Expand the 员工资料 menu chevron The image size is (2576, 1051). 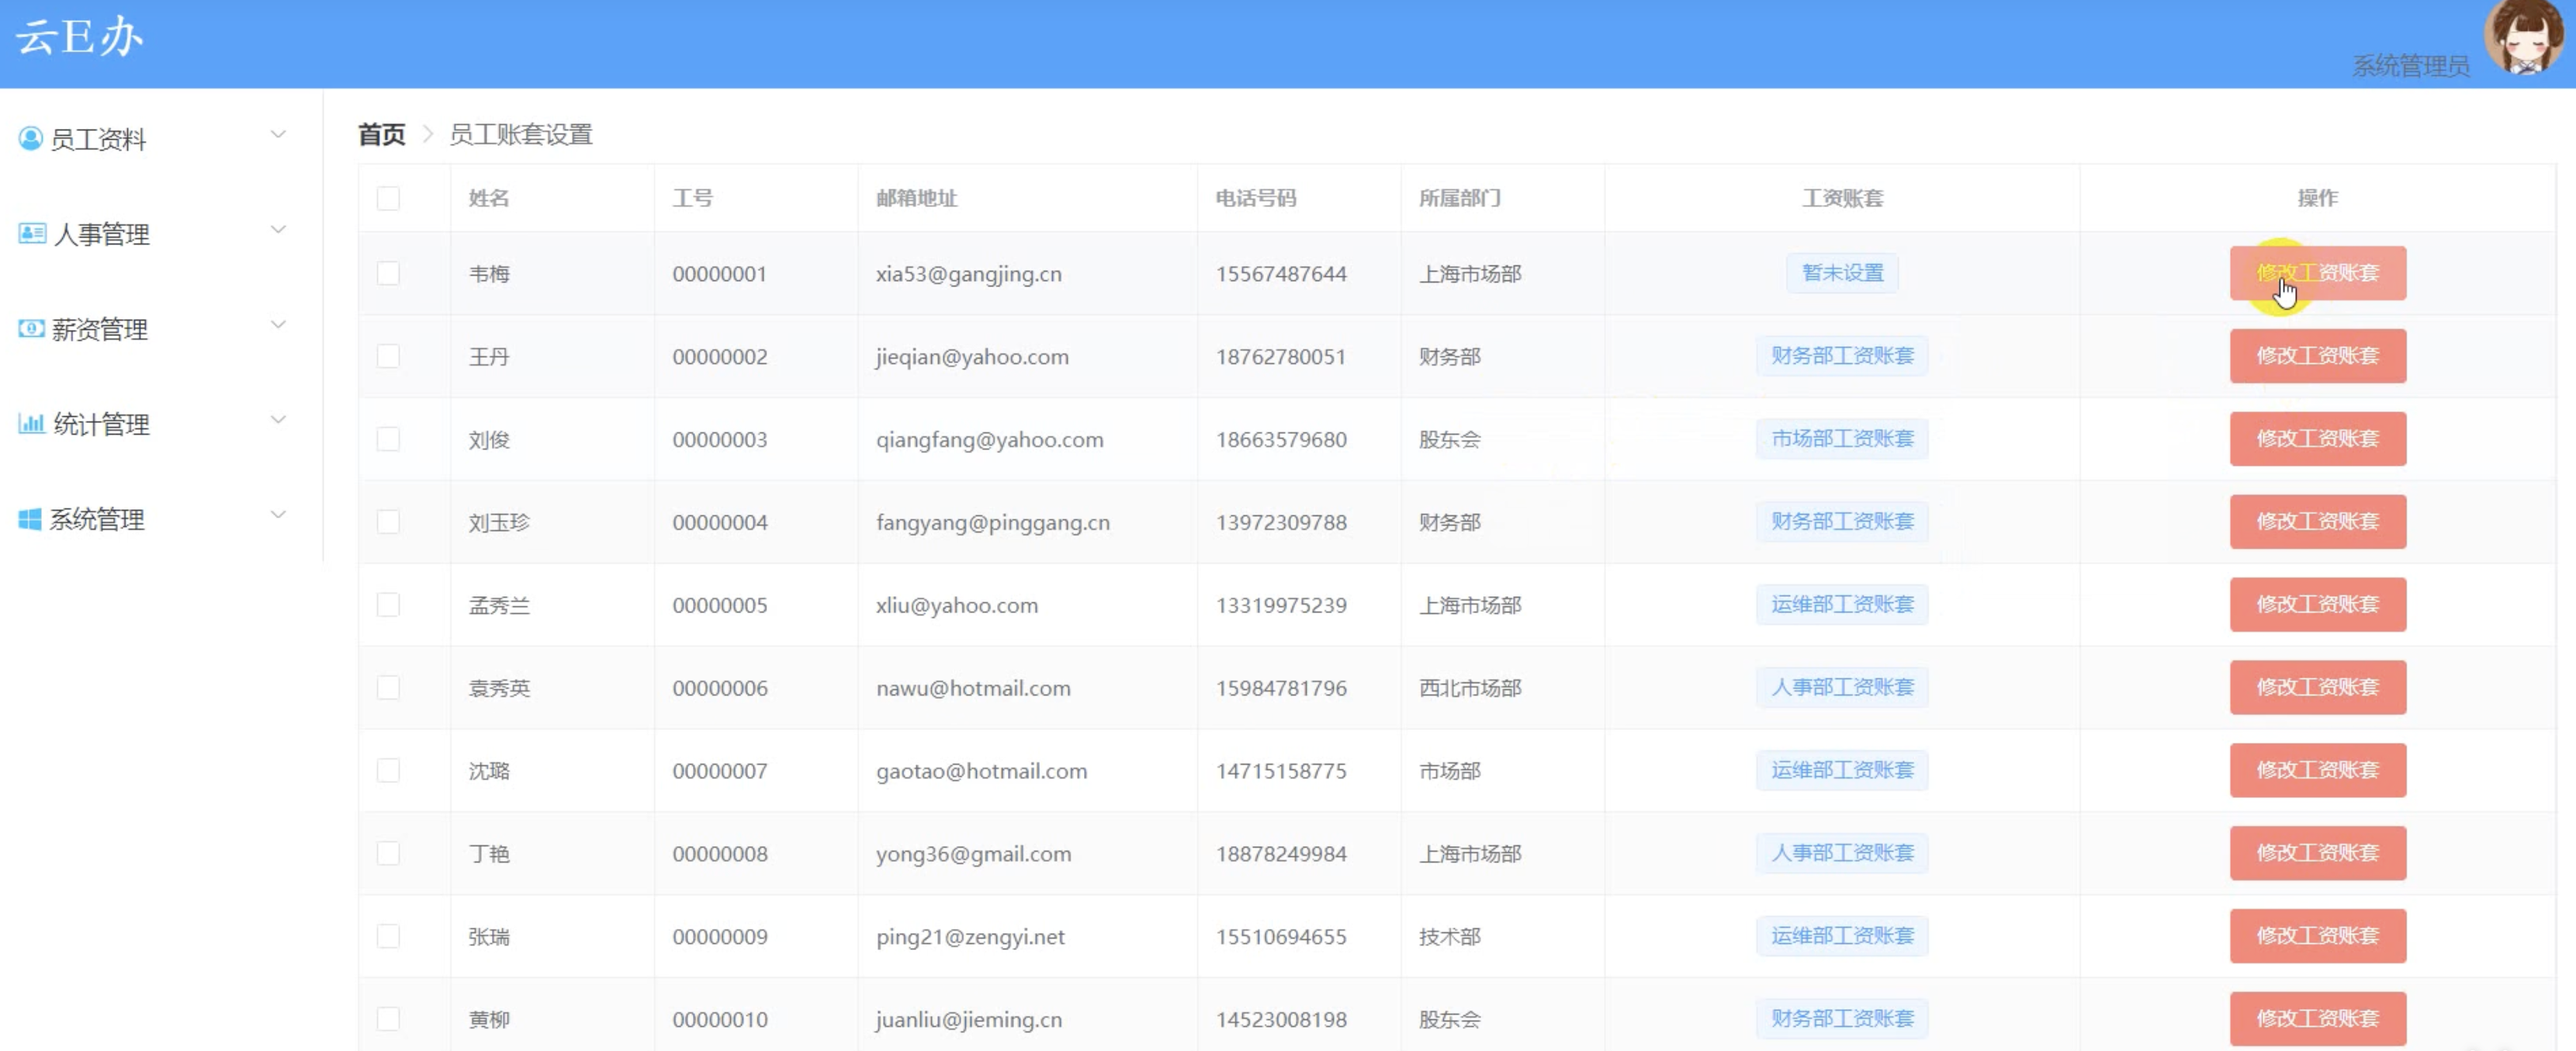[279, 134]
